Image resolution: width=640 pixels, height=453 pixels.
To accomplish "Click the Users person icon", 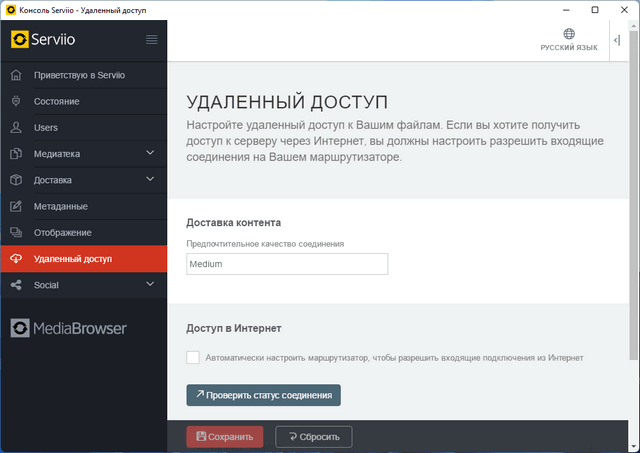I will [x=15, y=128].
